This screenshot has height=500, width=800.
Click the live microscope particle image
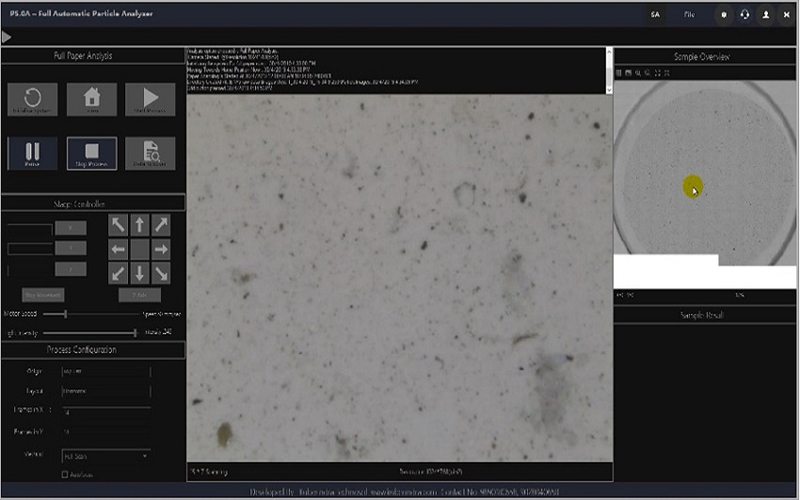click(x=399, y=278)
